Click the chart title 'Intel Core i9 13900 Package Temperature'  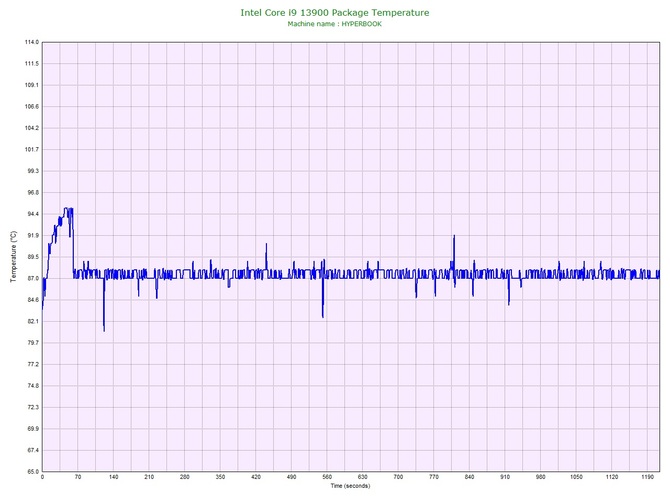tap(335, 13)
